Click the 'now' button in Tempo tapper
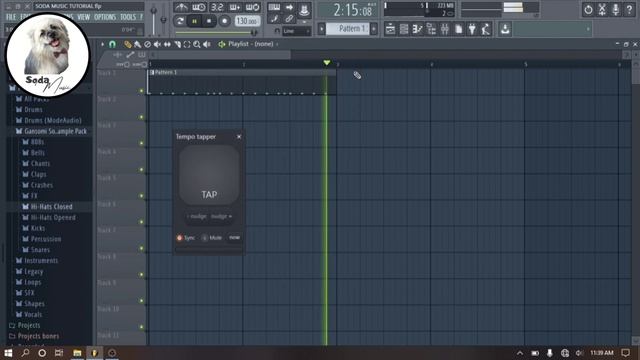Viewport: 640px width, 360px height. click(x=234, y=237)
